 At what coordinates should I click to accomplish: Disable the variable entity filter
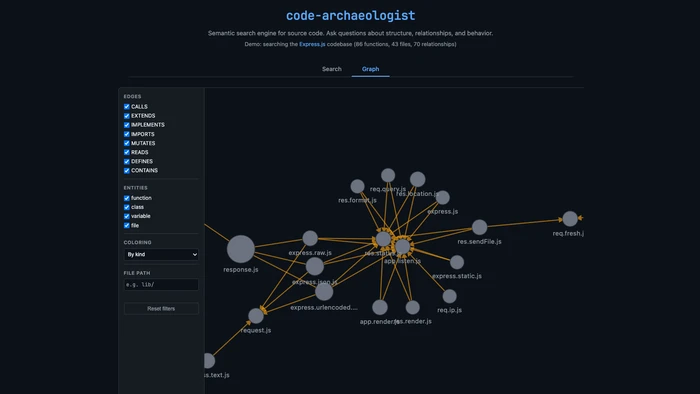(127, 216)
